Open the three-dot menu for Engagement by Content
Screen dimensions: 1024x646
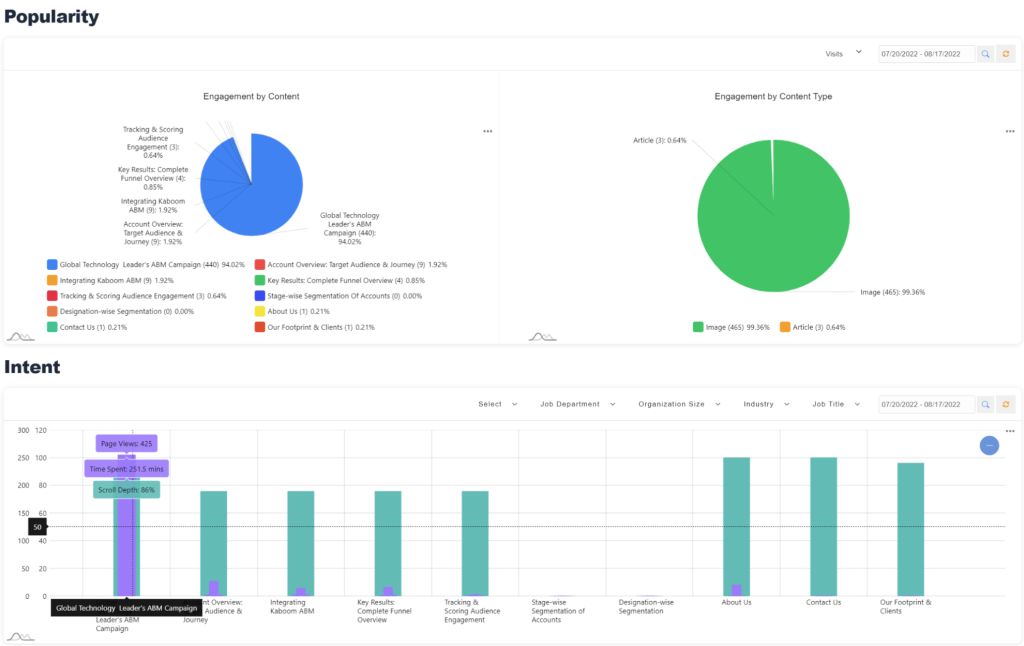(x=487, y=131)
